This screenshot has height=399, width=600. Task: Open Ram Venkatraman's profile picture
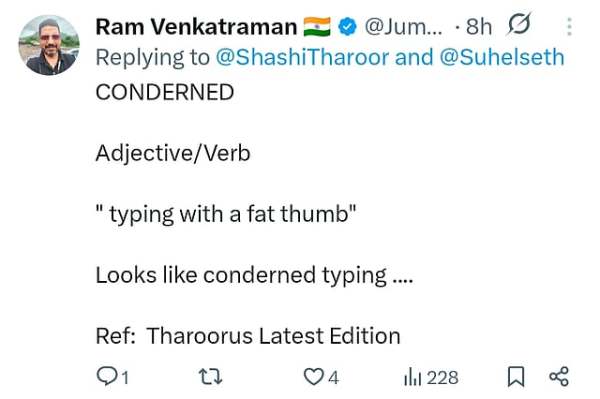coord(49,45)
